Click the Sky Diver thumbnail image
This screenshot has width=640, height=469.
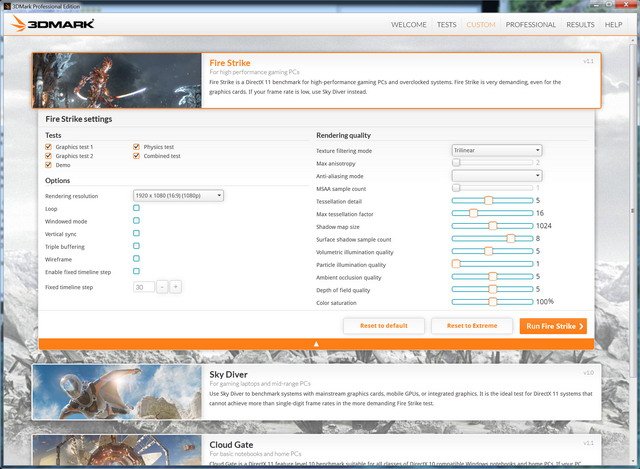tap(117, 392)
